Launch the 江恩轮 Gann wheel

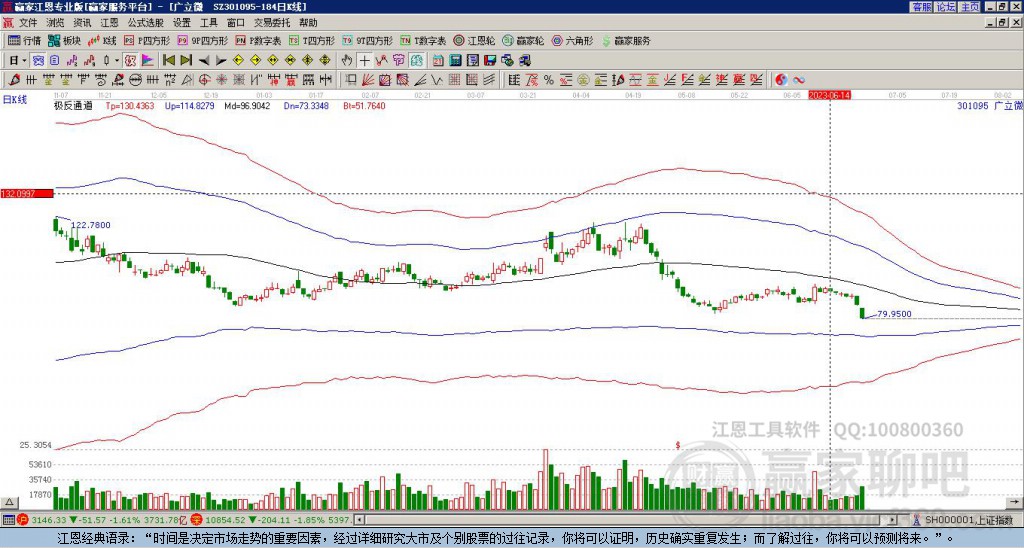474,40
